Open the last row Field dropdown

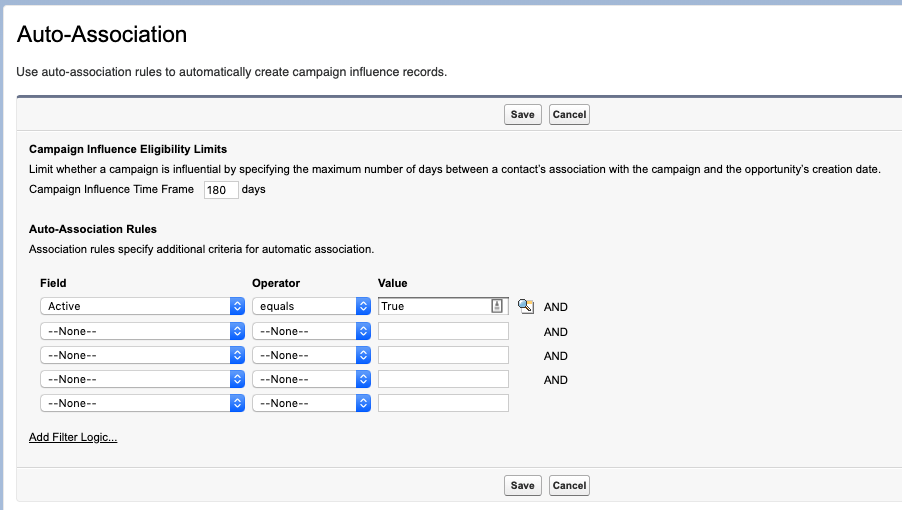click(143, 403)
